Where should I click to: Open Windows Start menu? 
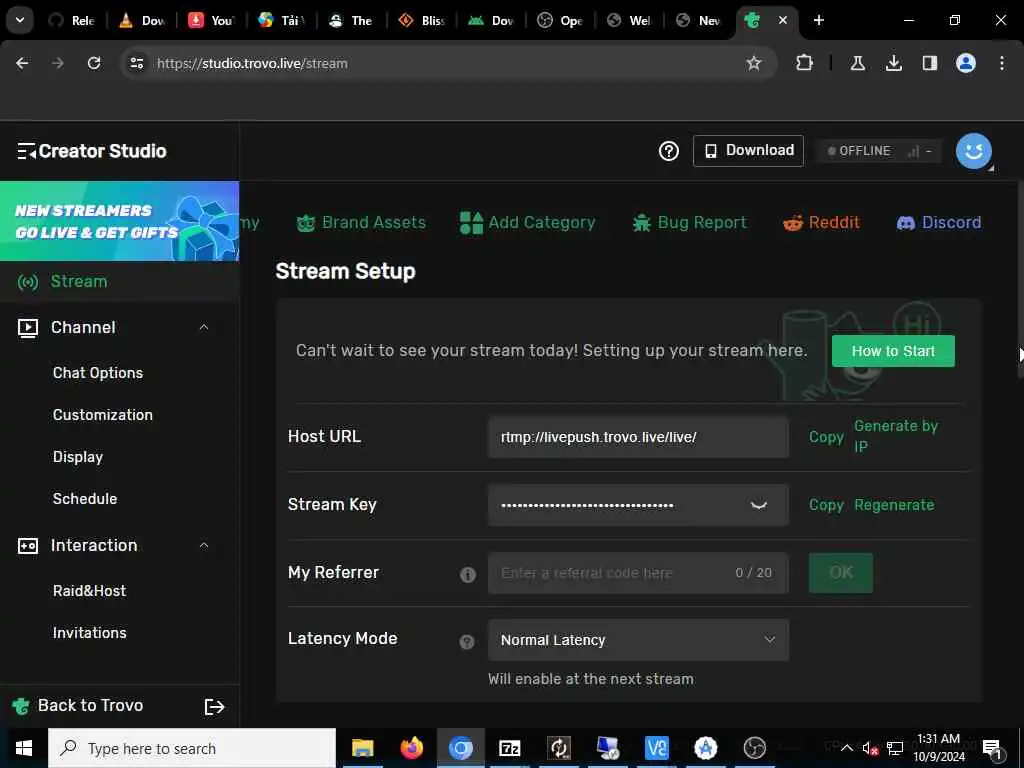24,748
